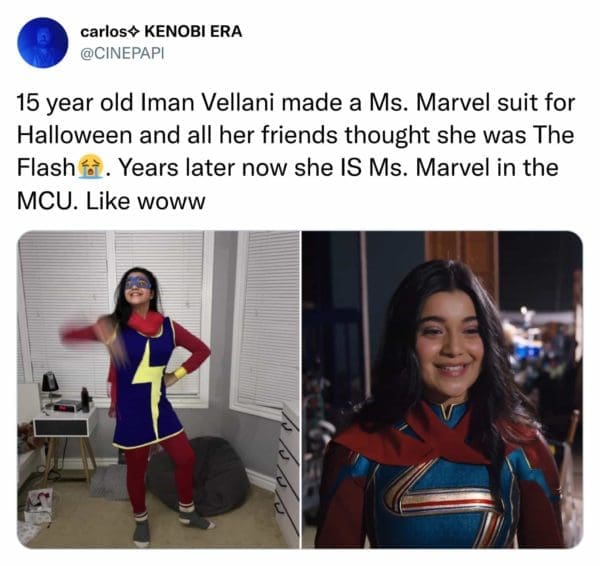Open the blue profile avatar of carlos
This screenshot has height=566, width=600.
pyautogui.click(x=42, y=42)
